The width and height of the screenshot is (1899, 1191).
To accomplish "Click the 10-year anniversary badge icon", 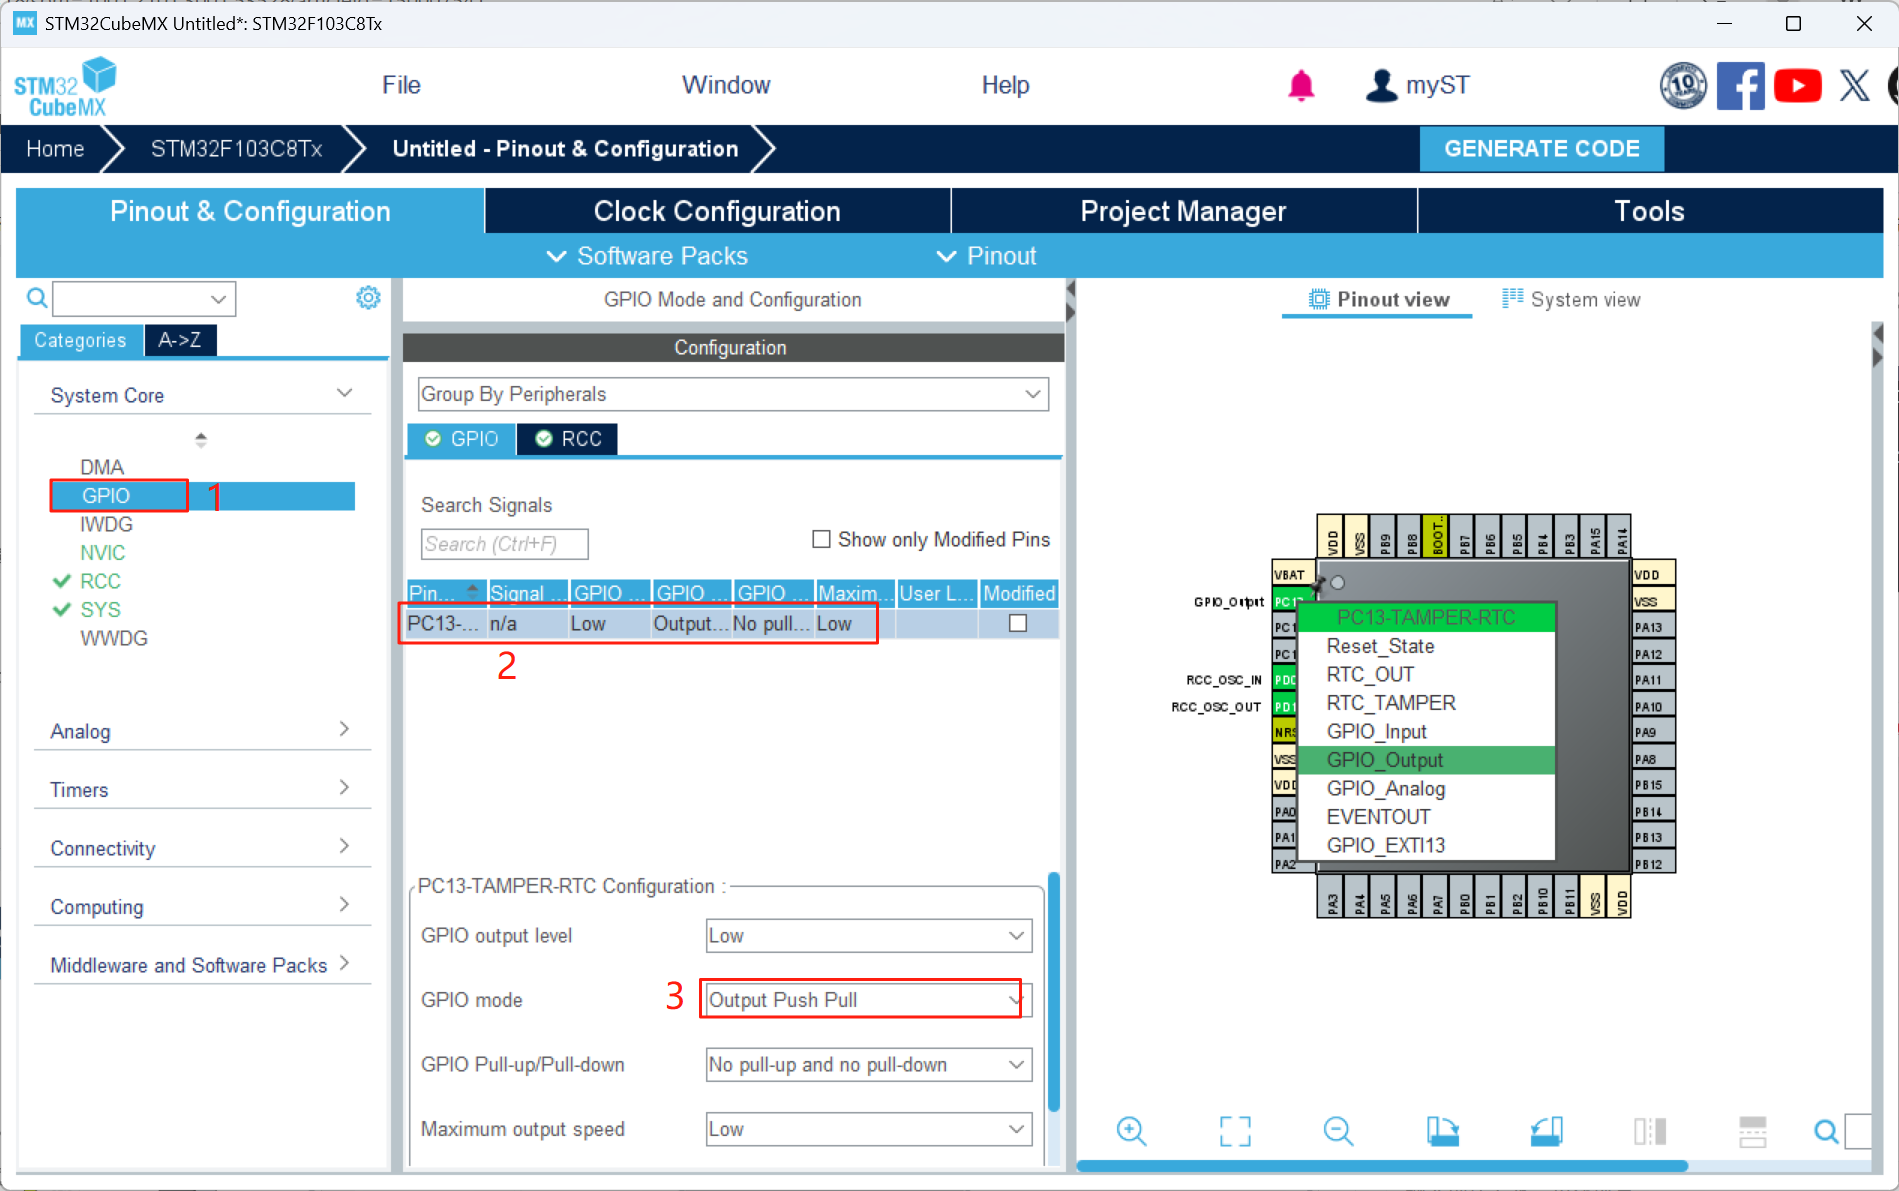I will [1683, 86].
